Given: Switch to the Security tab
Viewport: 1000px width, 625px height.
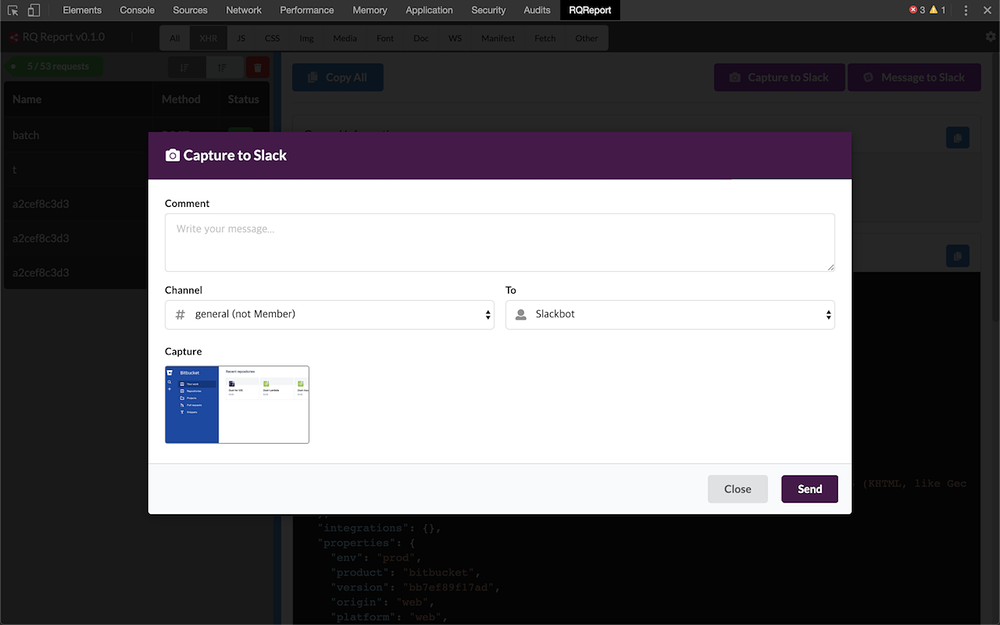Looking at the screenshot, I should 489,10.
